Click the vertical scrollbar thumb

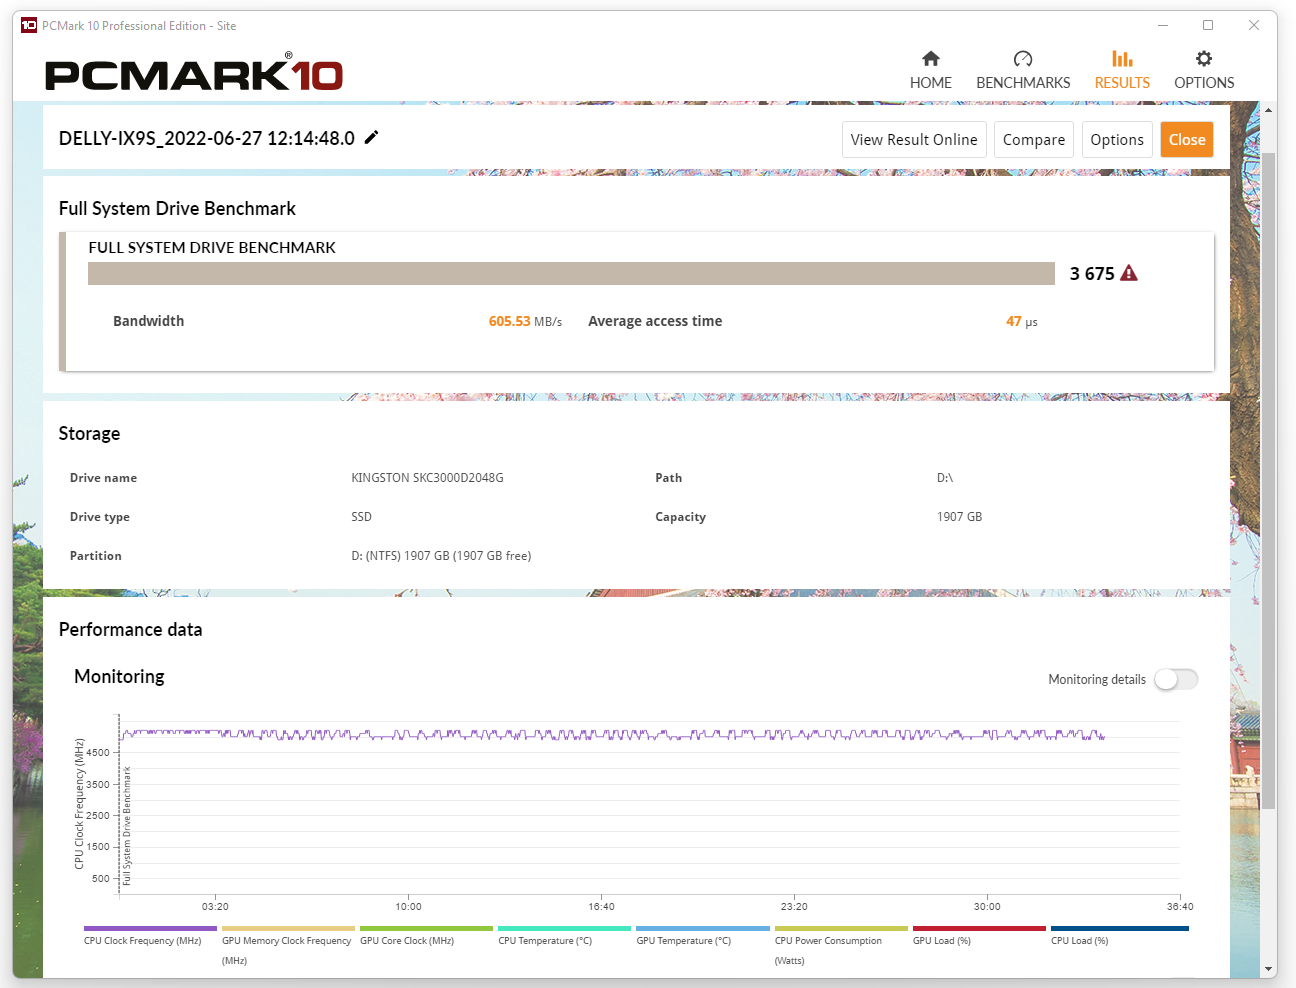coord(1269,480)
